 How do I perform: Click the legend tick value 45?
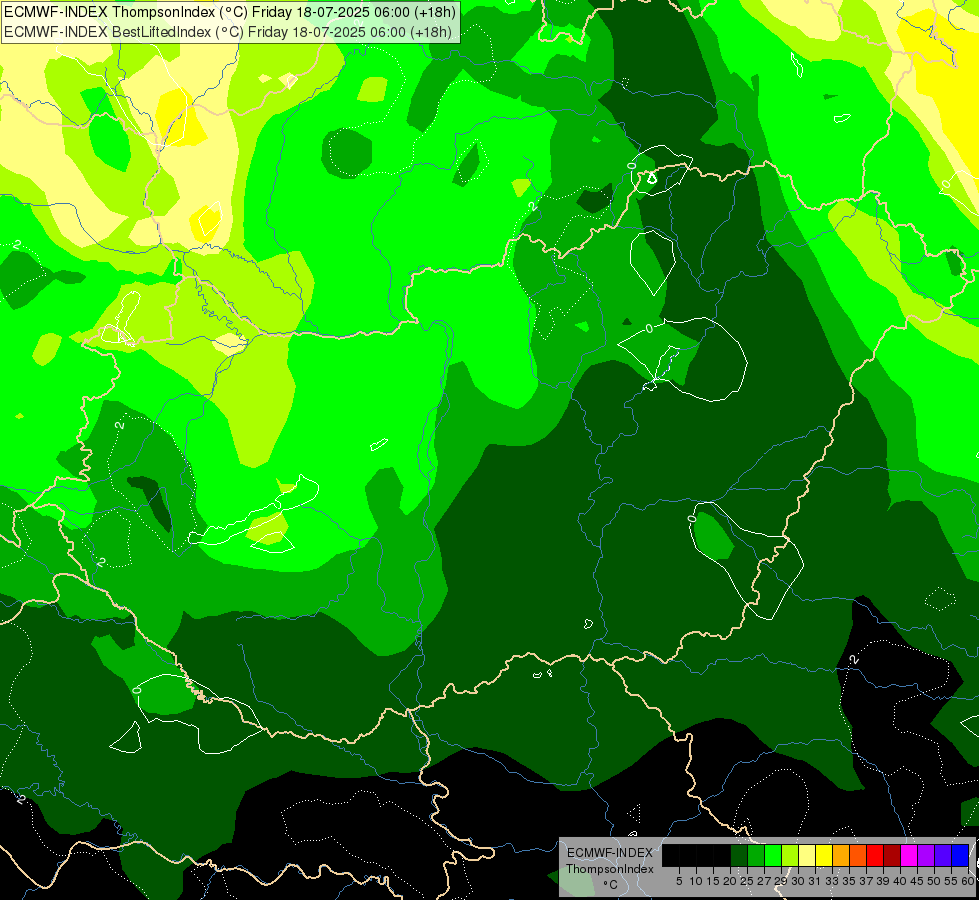pyautogui.click(x=917, y=881)
